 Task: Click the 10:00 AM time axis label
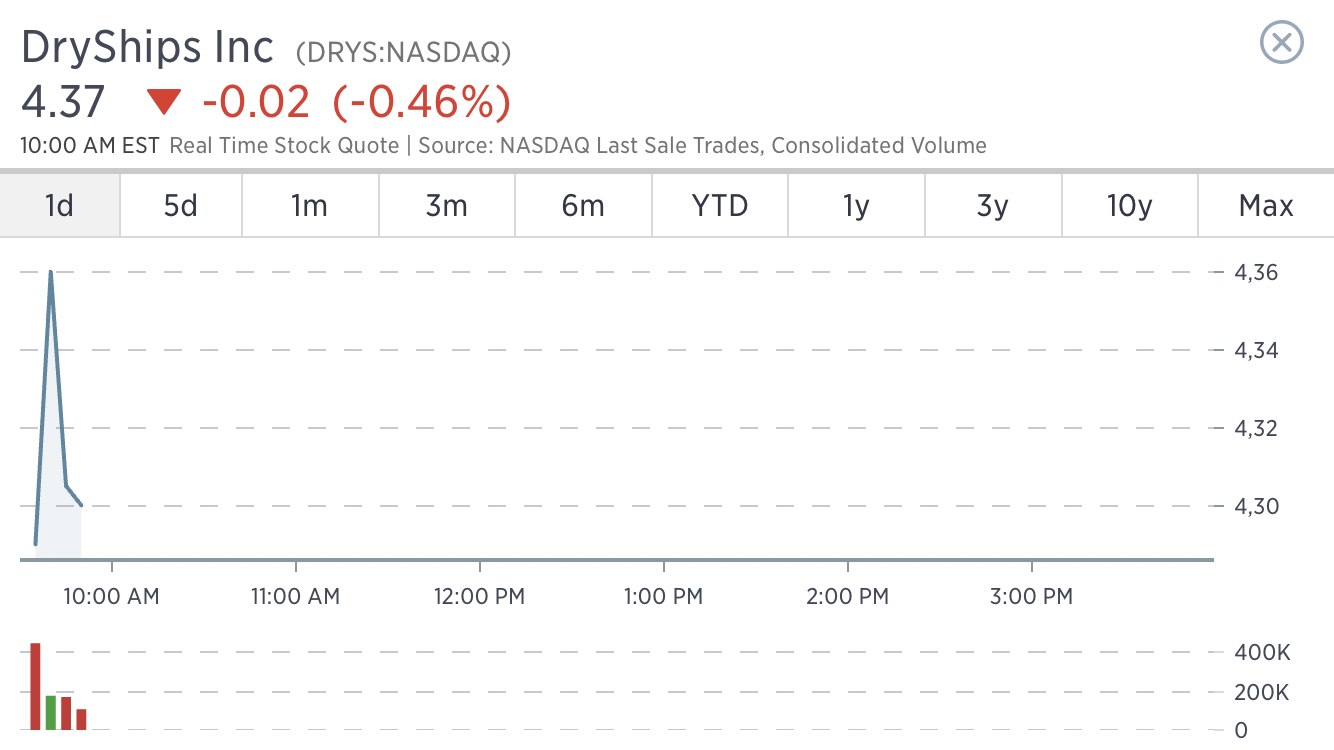[x=111, y=597]
